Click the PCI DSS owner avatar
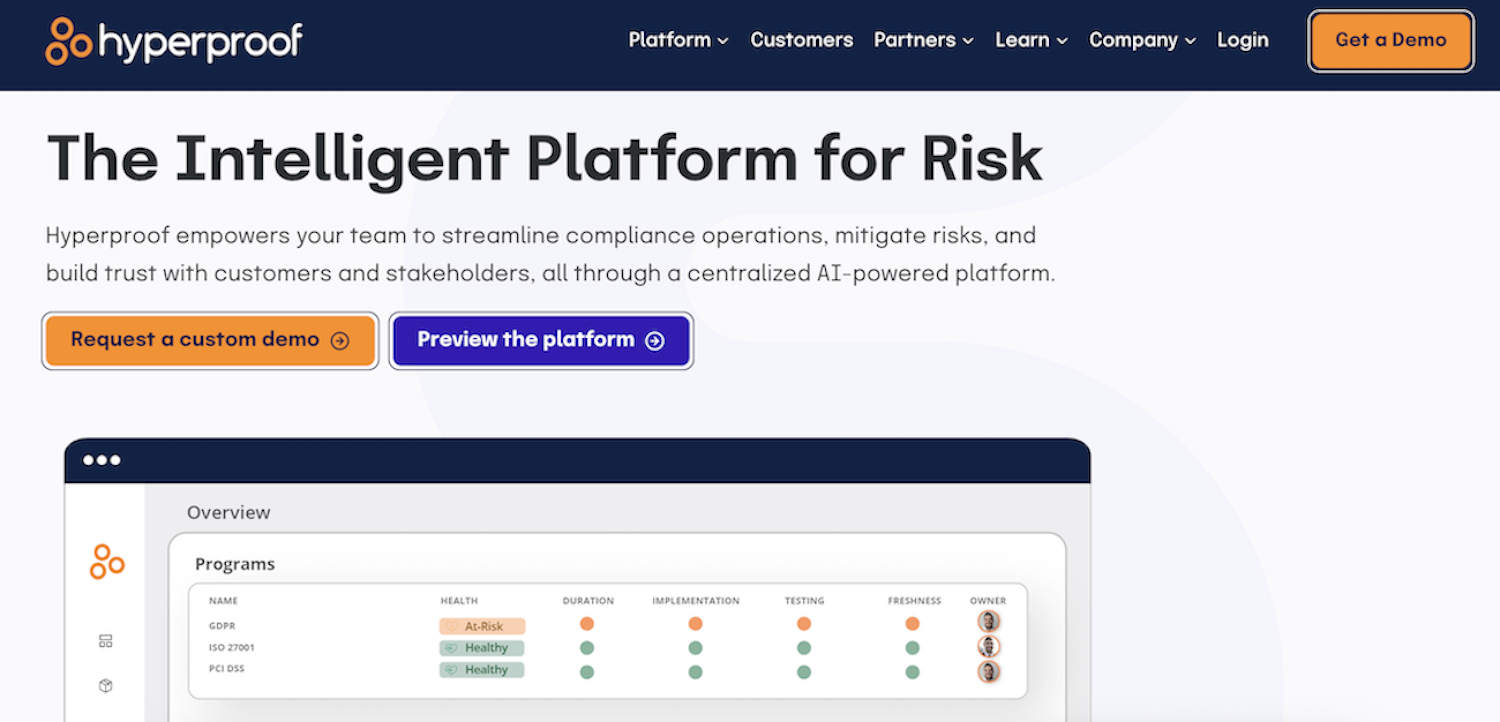Viewport: 1500px width, 722px height. [988, 671]
